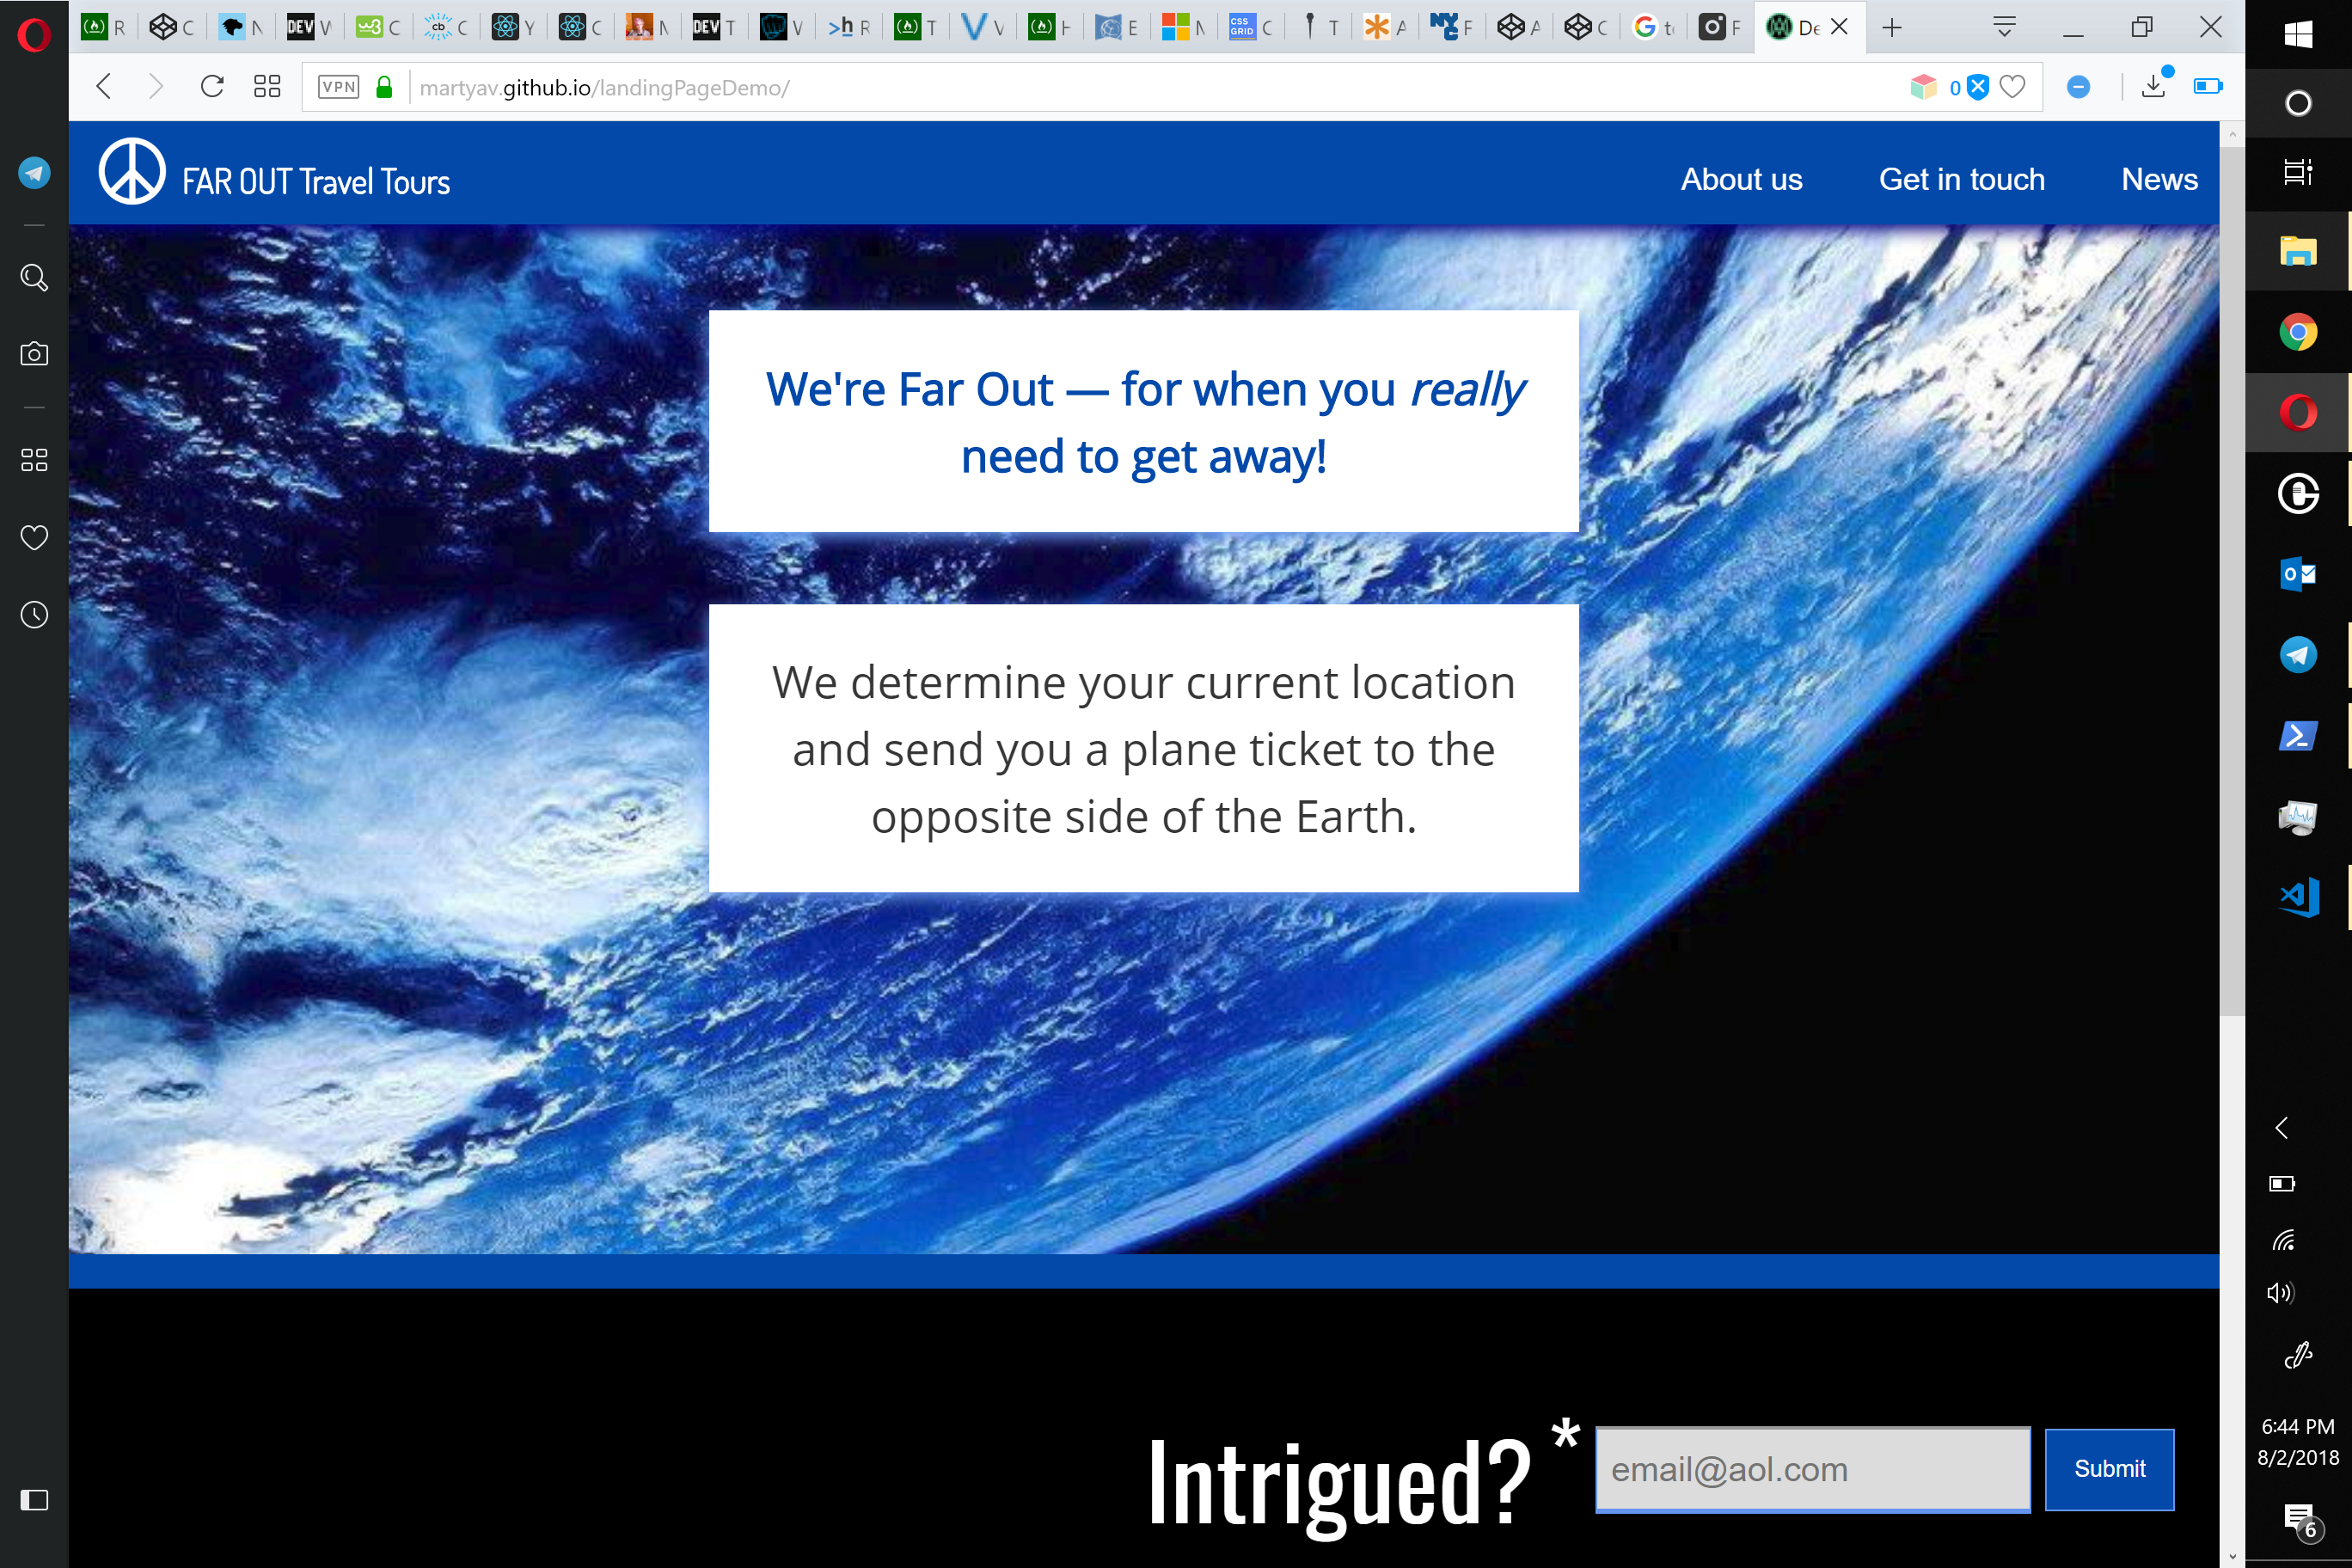The image size is (2352, 1568).
Task: Open the snapshot camera tool
Action: tap(34, 354)
